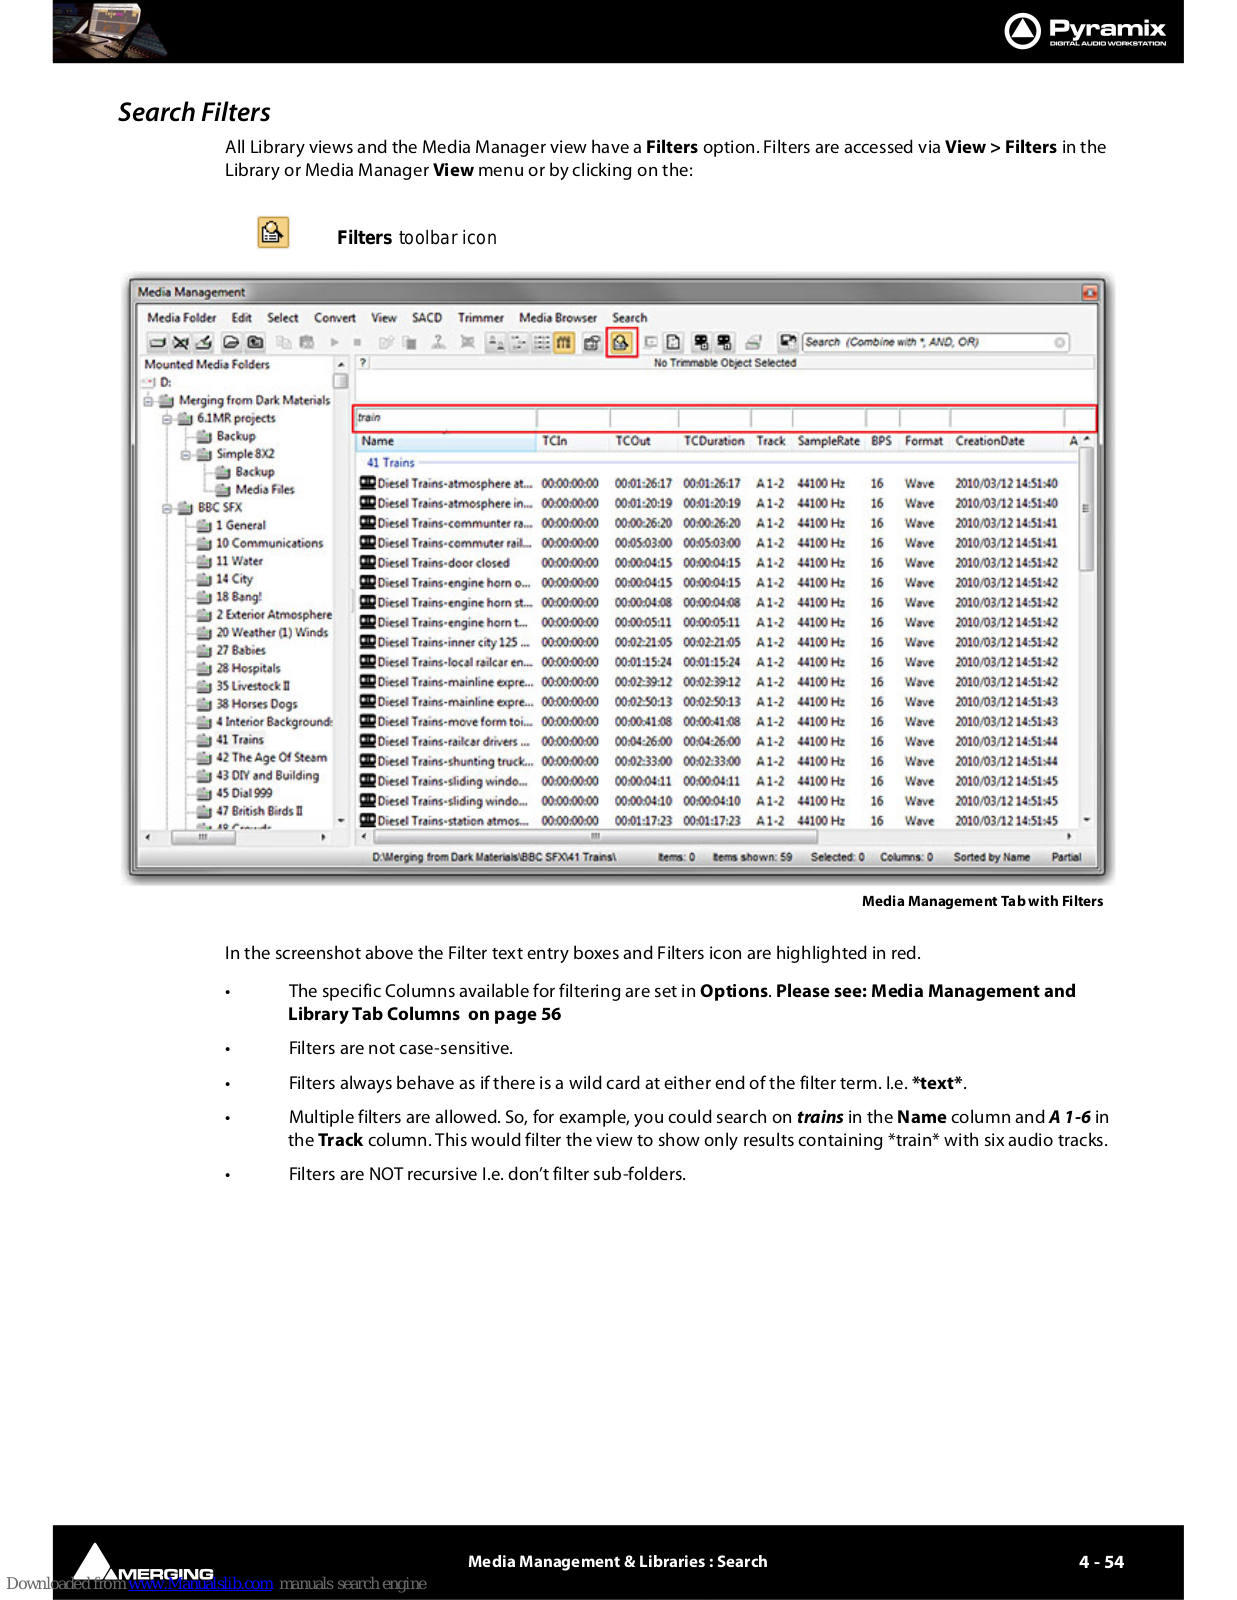The width and height of the screenshot is (1237, 1600).
Task: Select the 47 British Birds II folder
Action: pyautogui.click(x=259, y=811)
